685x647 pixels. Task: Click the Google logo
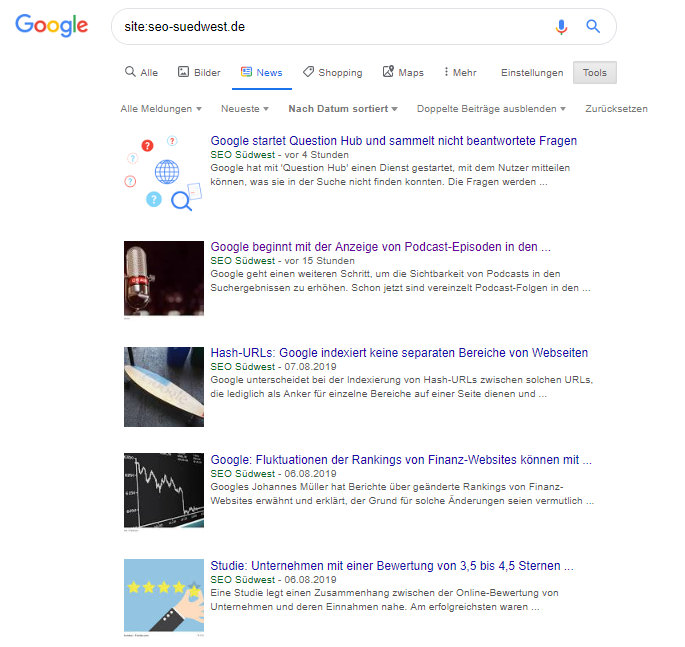tap(52, 25)
